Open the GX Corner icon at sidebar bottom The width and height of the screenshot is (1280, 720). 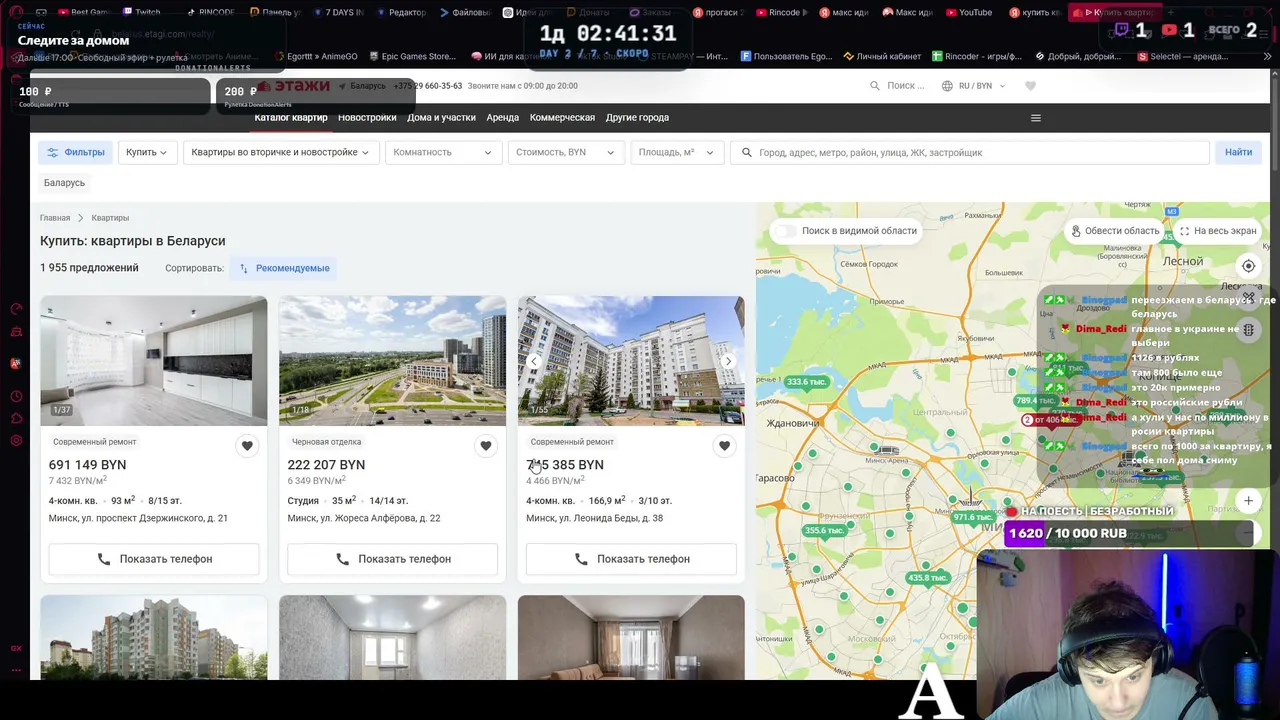(16, 648)
